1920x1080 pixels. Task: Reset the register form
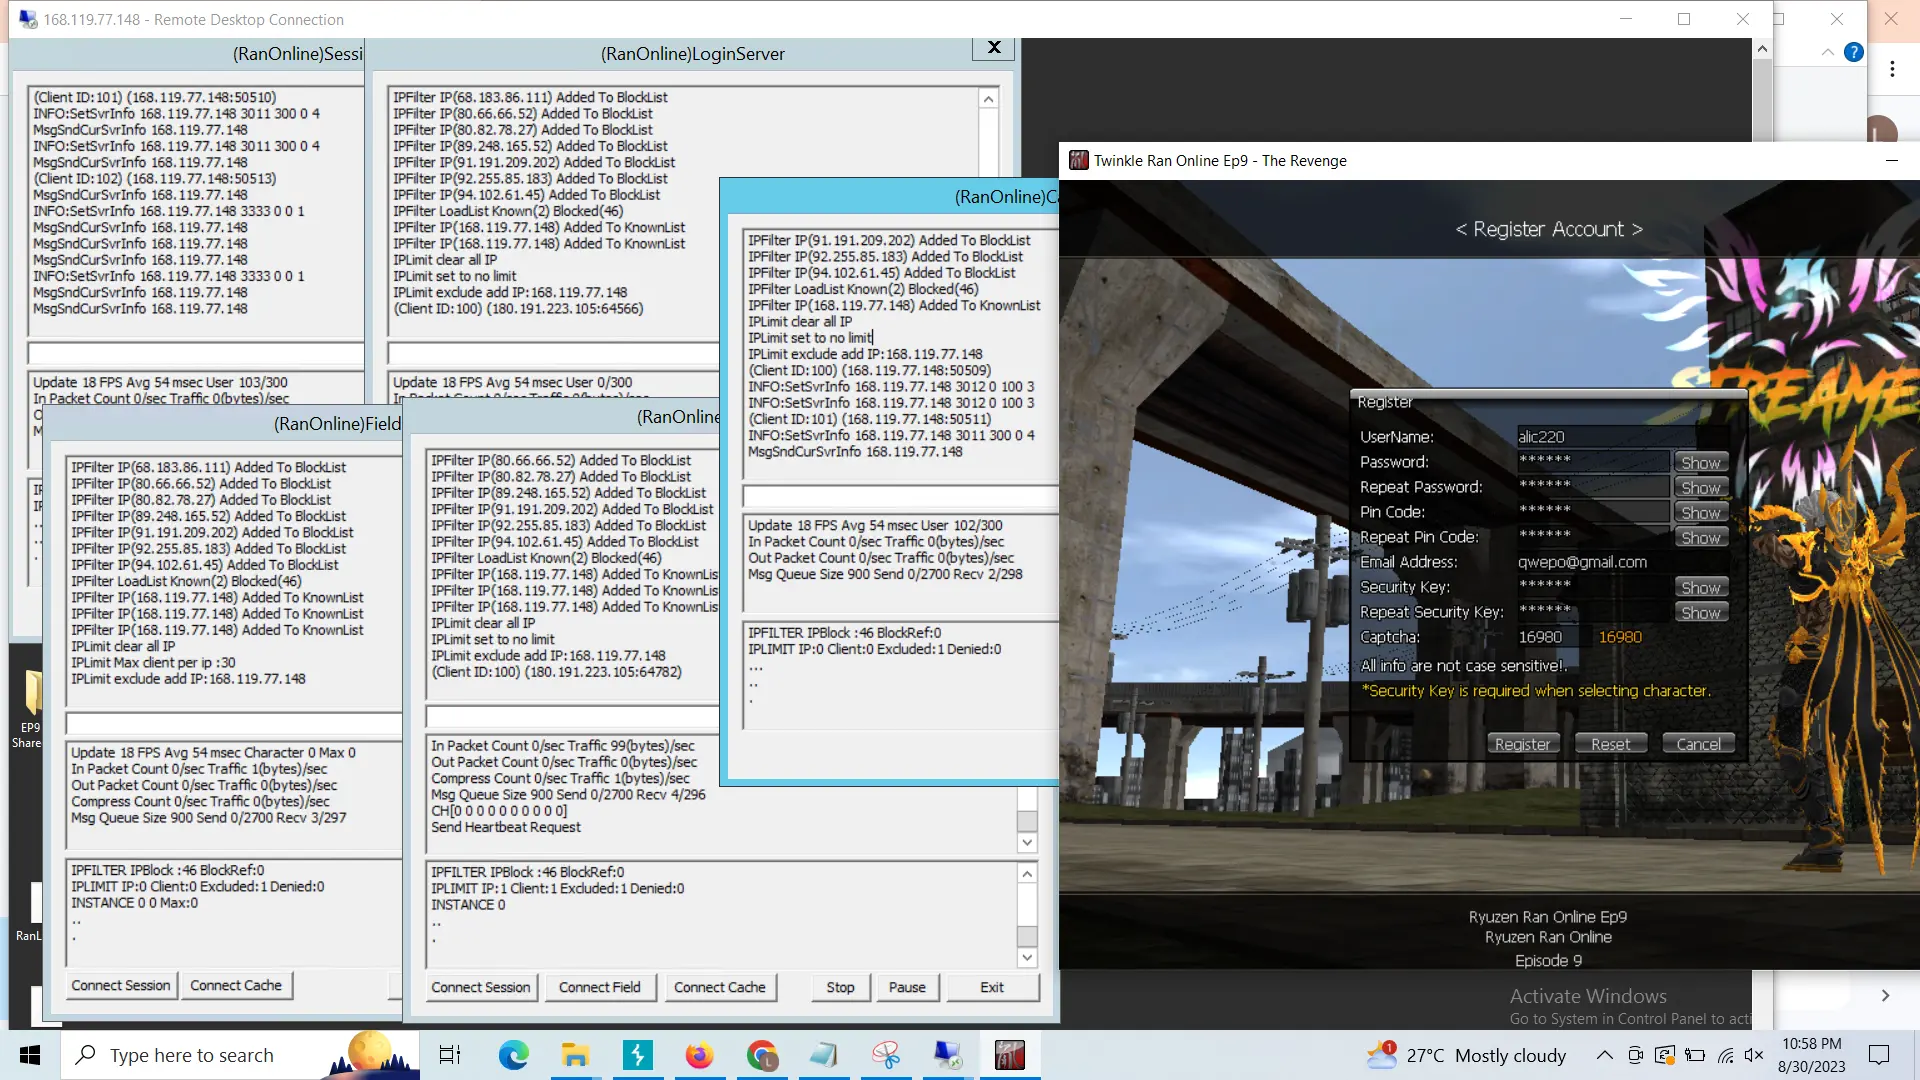pos(1610,743)
